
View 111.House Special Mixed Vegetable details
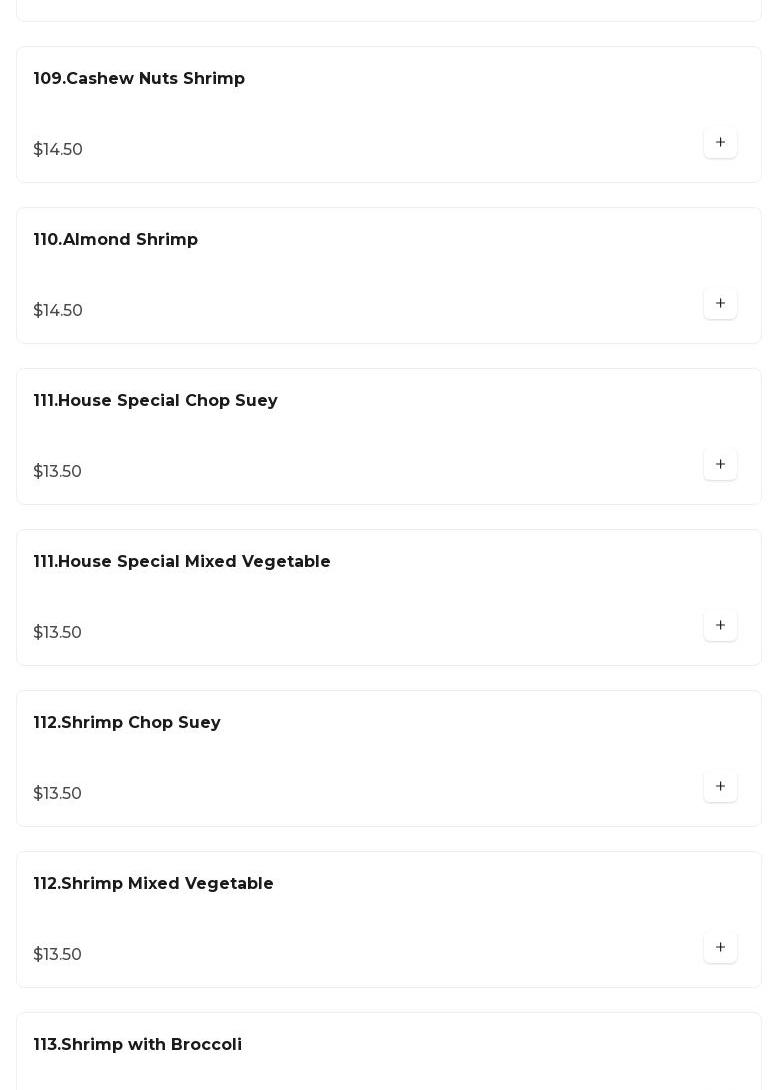182,562
